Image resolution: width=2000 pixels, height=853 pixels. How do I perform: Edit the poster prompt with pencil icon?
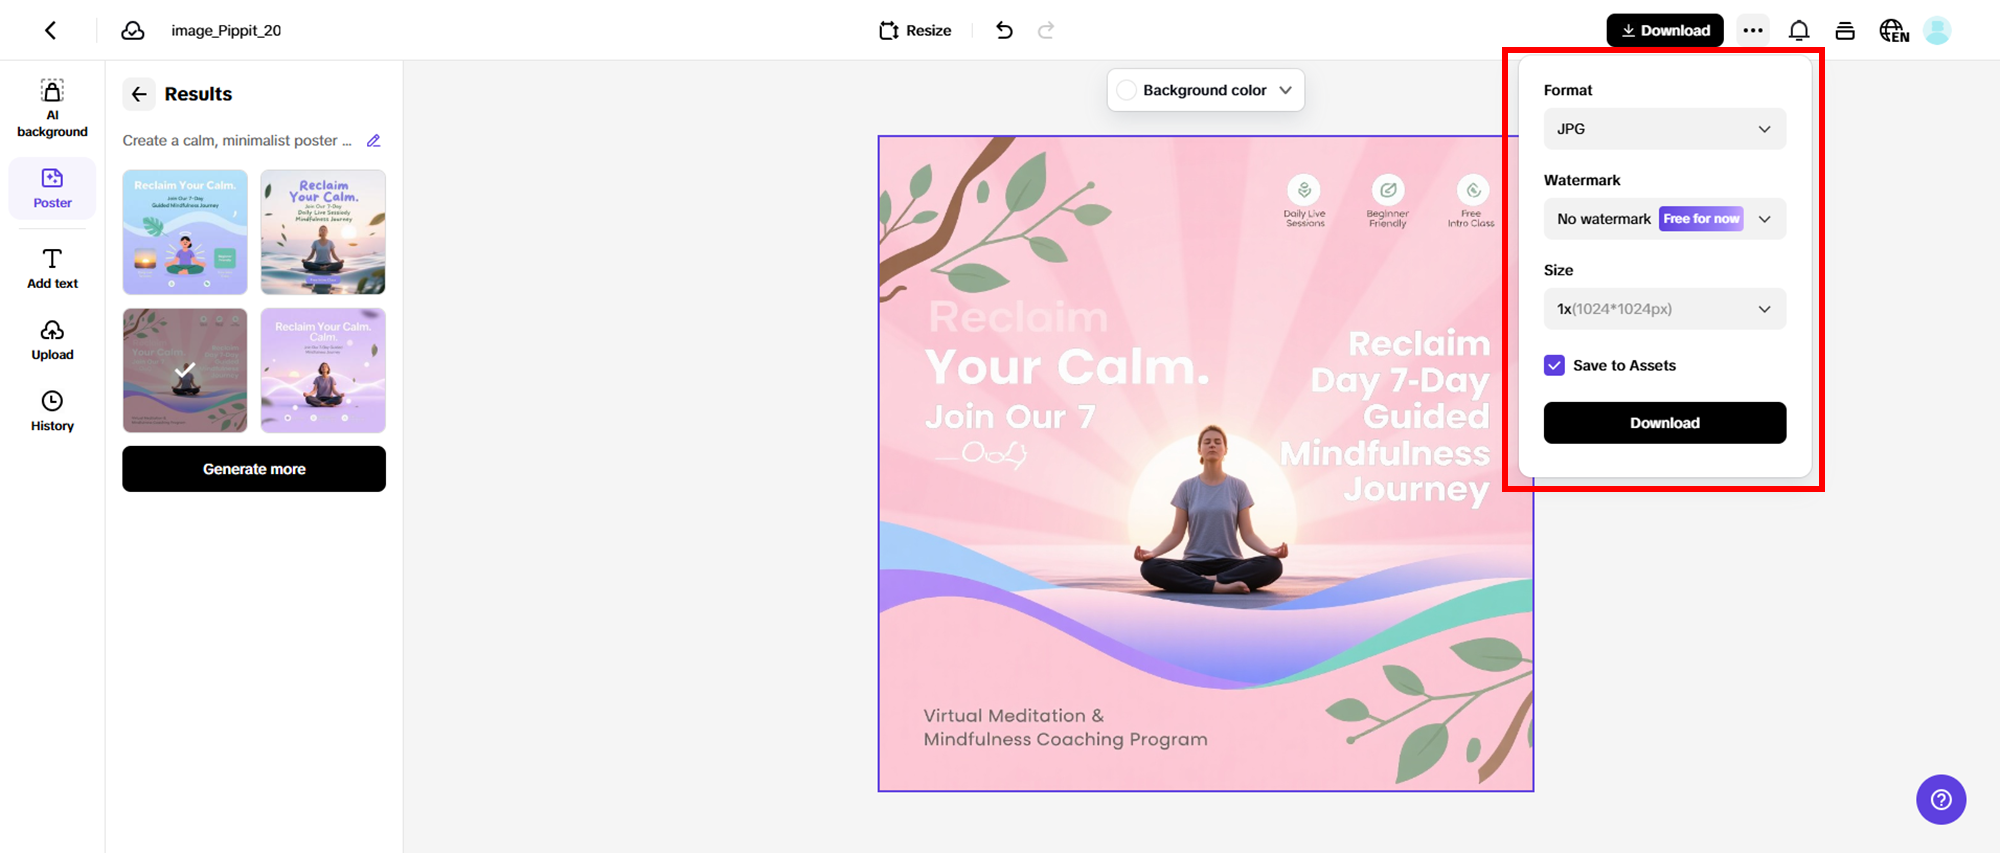(x=374, y=141)
